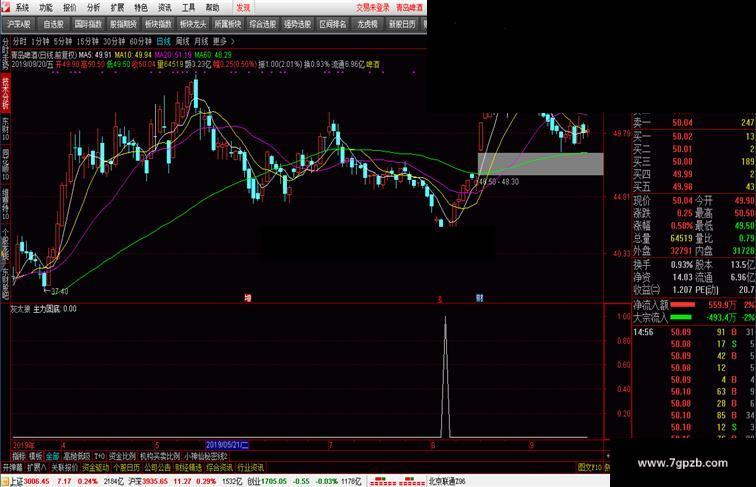Click the 新股日历 toolbar button
This screenshot has height=487, width=756.
[402, 24]
